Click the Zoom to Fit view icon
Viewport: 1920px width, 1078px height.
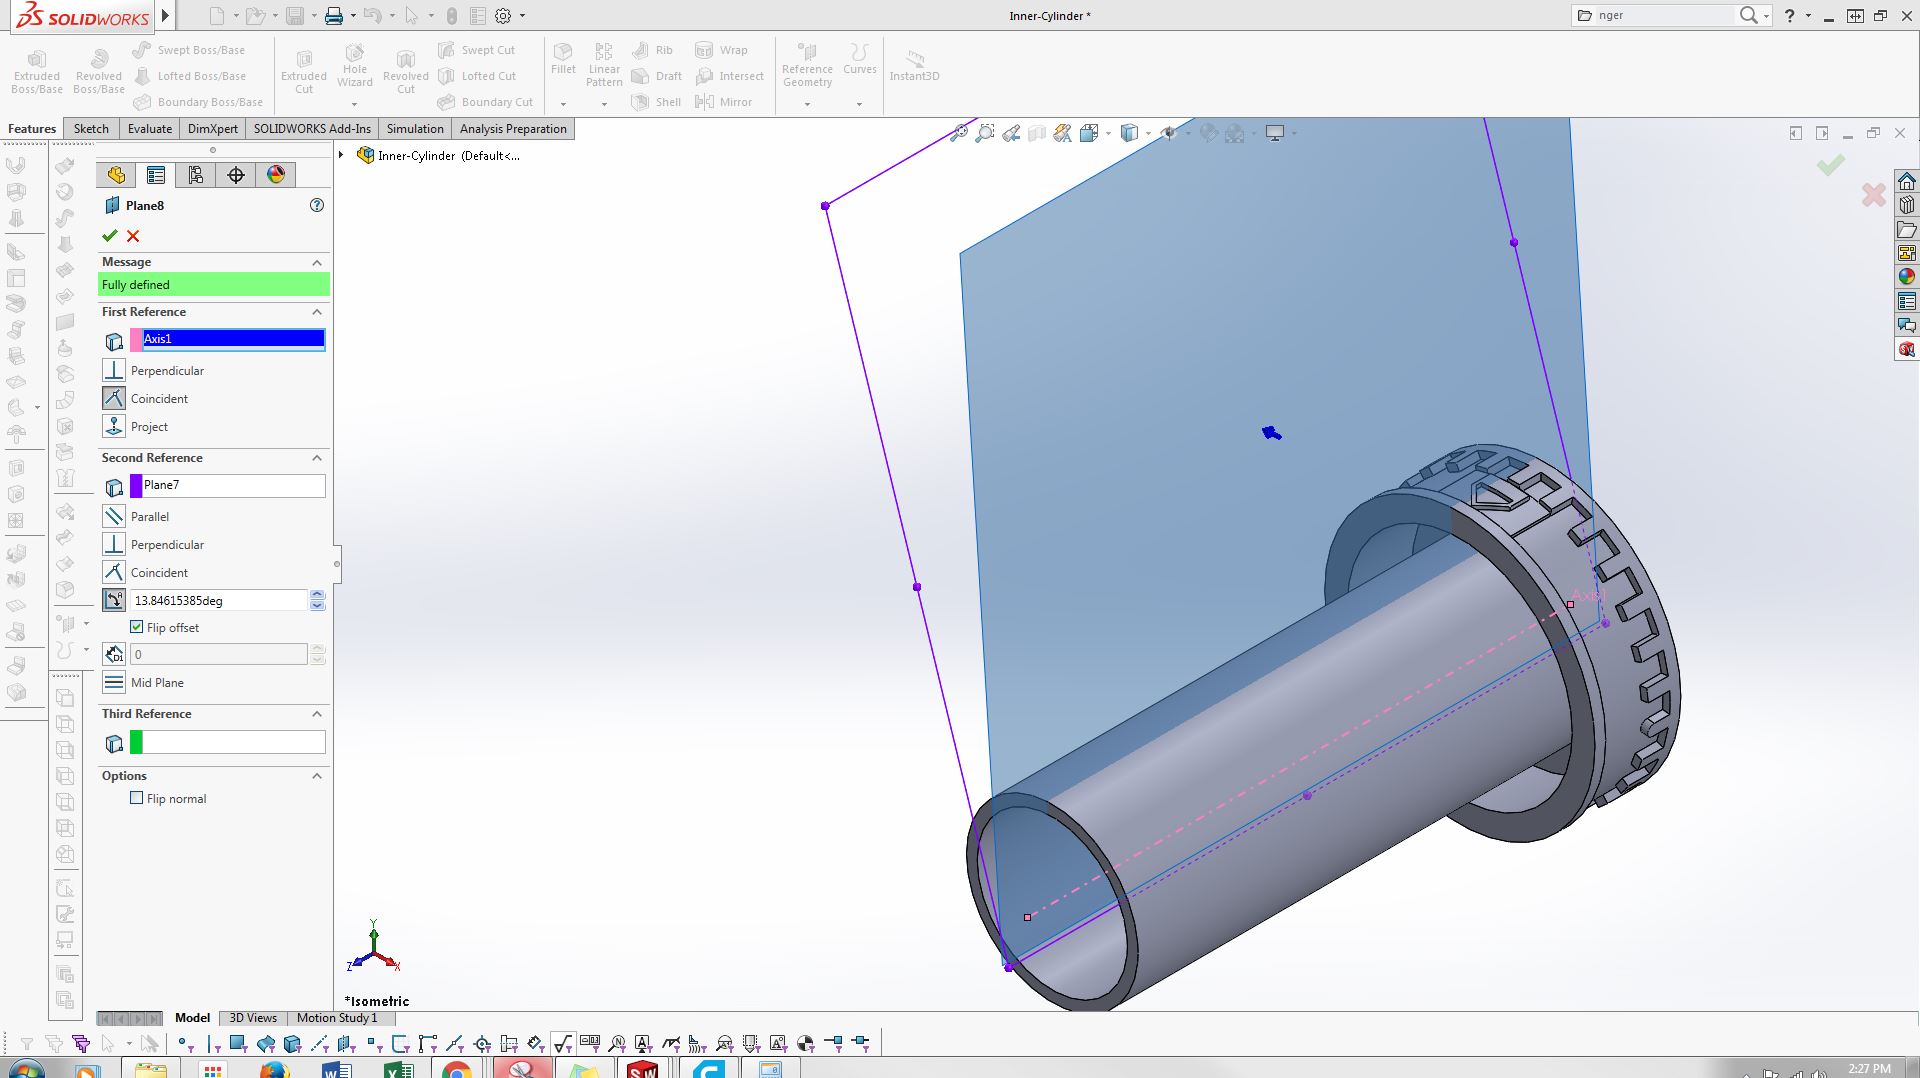[x=959, y=133]
